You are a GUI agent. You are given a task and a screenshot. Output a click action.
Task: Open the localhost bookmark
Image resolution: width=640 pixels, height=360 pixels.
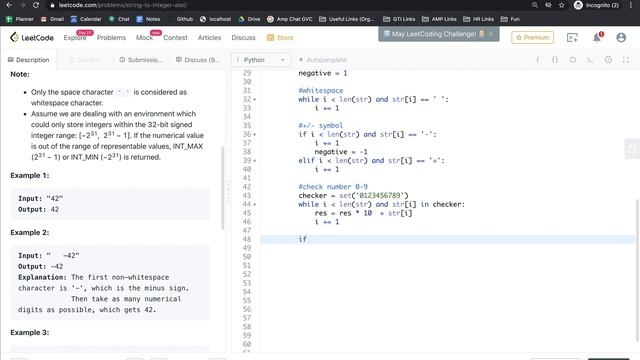tap(216, 19)
